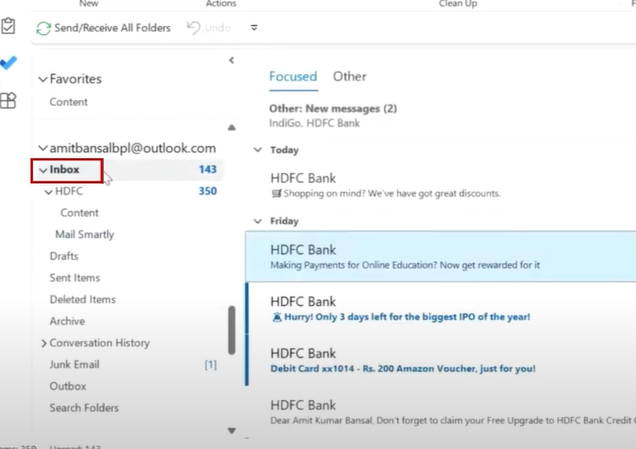
Task: Click folder pane scroll down arrow
Action: tap(232, 430)
